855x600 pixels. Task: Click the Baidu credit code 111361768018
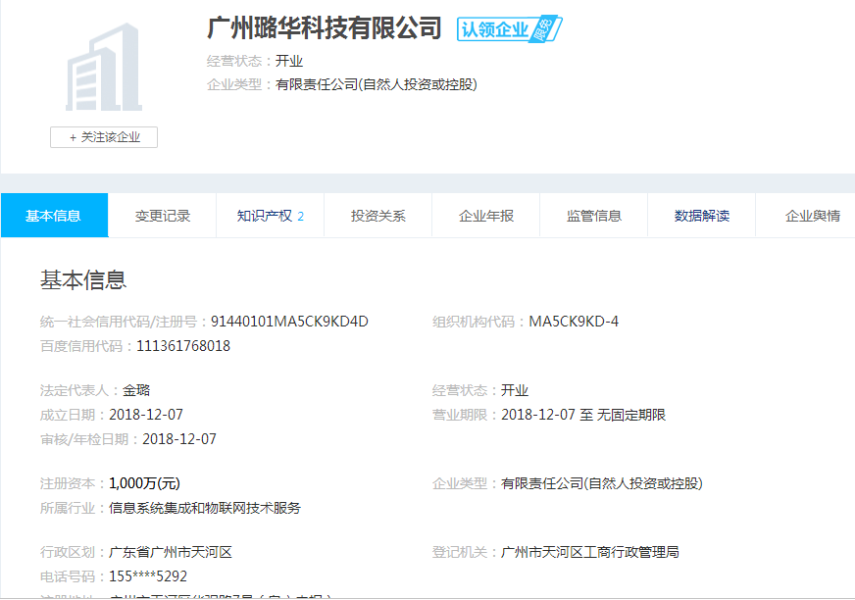[x=183, y=346]
